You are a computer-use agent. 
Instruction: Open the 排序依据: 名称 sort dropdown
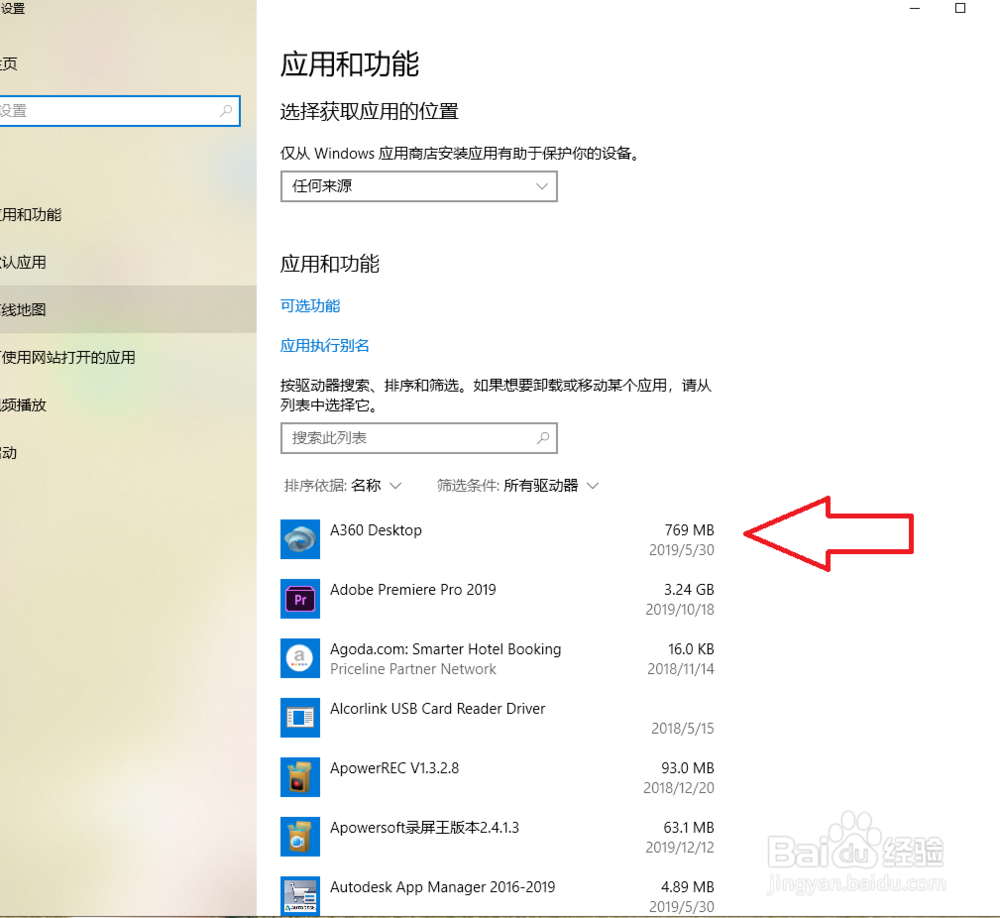(x=343, y=485)
